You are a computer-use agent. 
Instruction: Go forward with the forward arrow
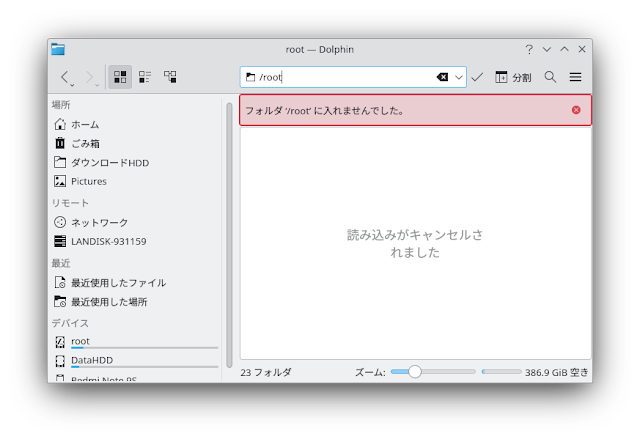(89, 77)
